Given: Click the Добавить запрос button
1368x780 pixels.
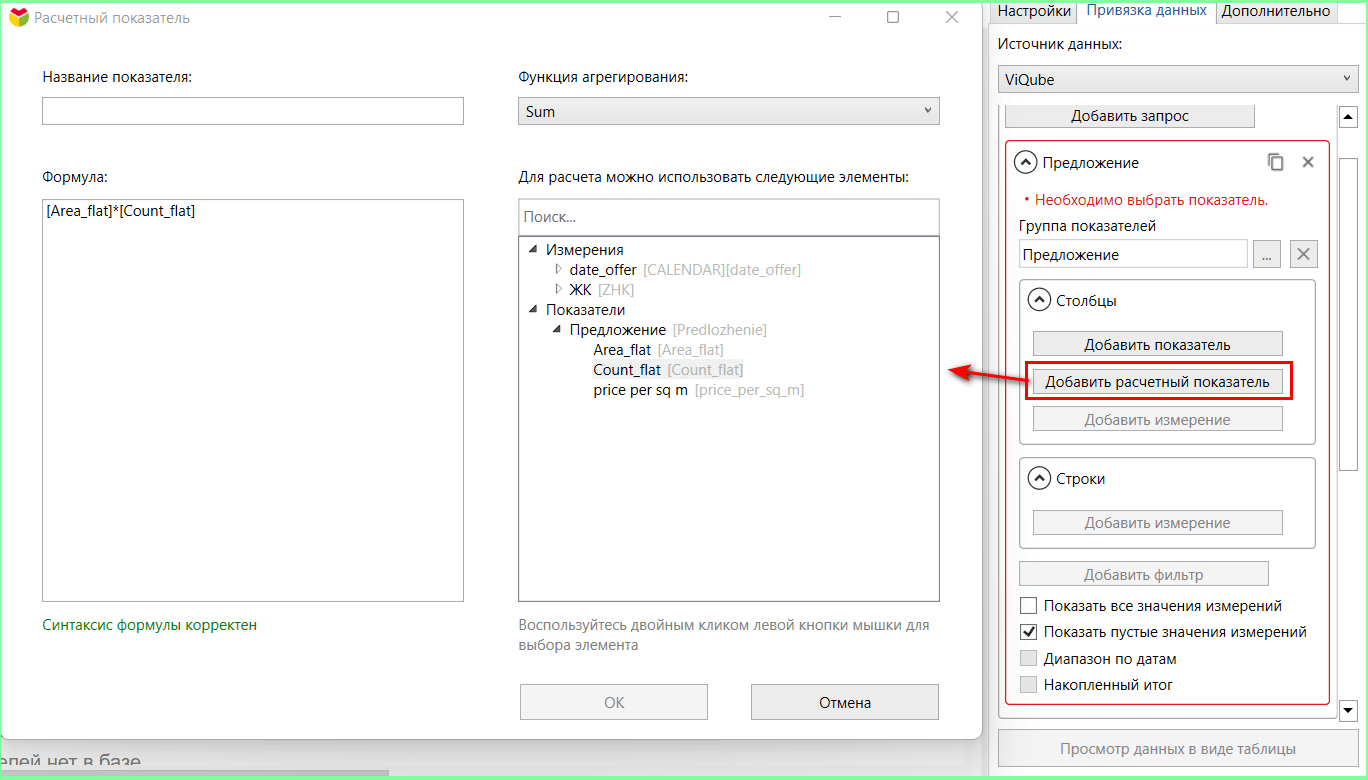Looking at the screenshot, I should 1130,116.
